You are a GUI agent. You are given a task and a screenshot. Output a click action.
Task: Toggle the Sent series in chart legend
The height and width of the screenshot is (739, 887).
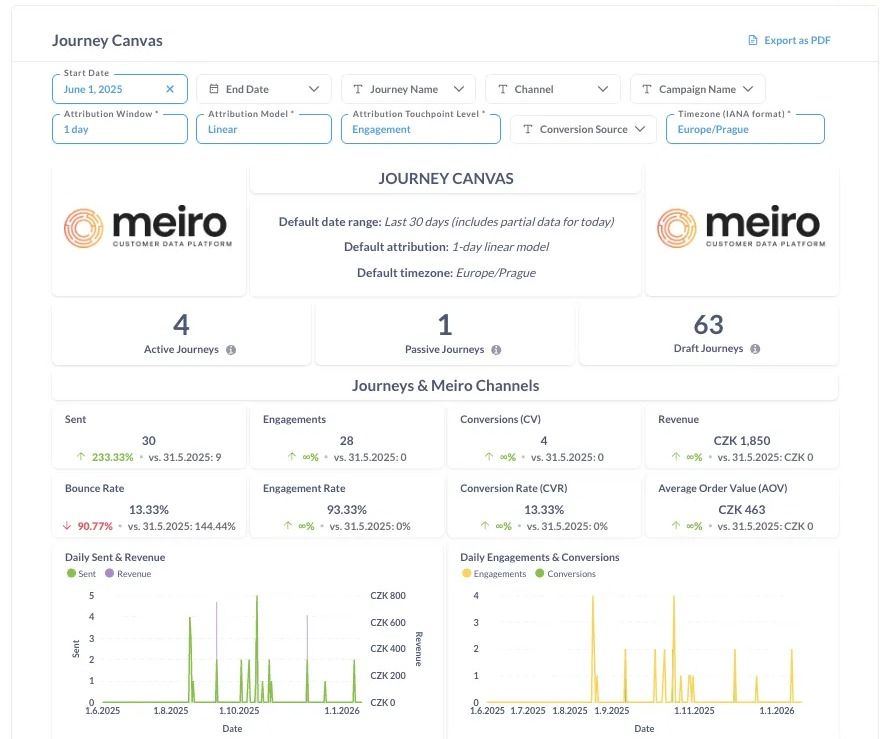tap(82, 574)
